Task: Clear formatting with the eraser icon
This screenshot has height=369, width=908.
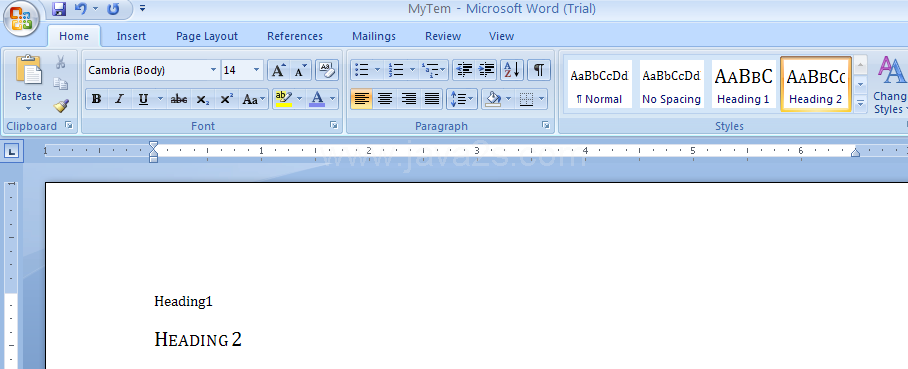Action: pos(327,71)
